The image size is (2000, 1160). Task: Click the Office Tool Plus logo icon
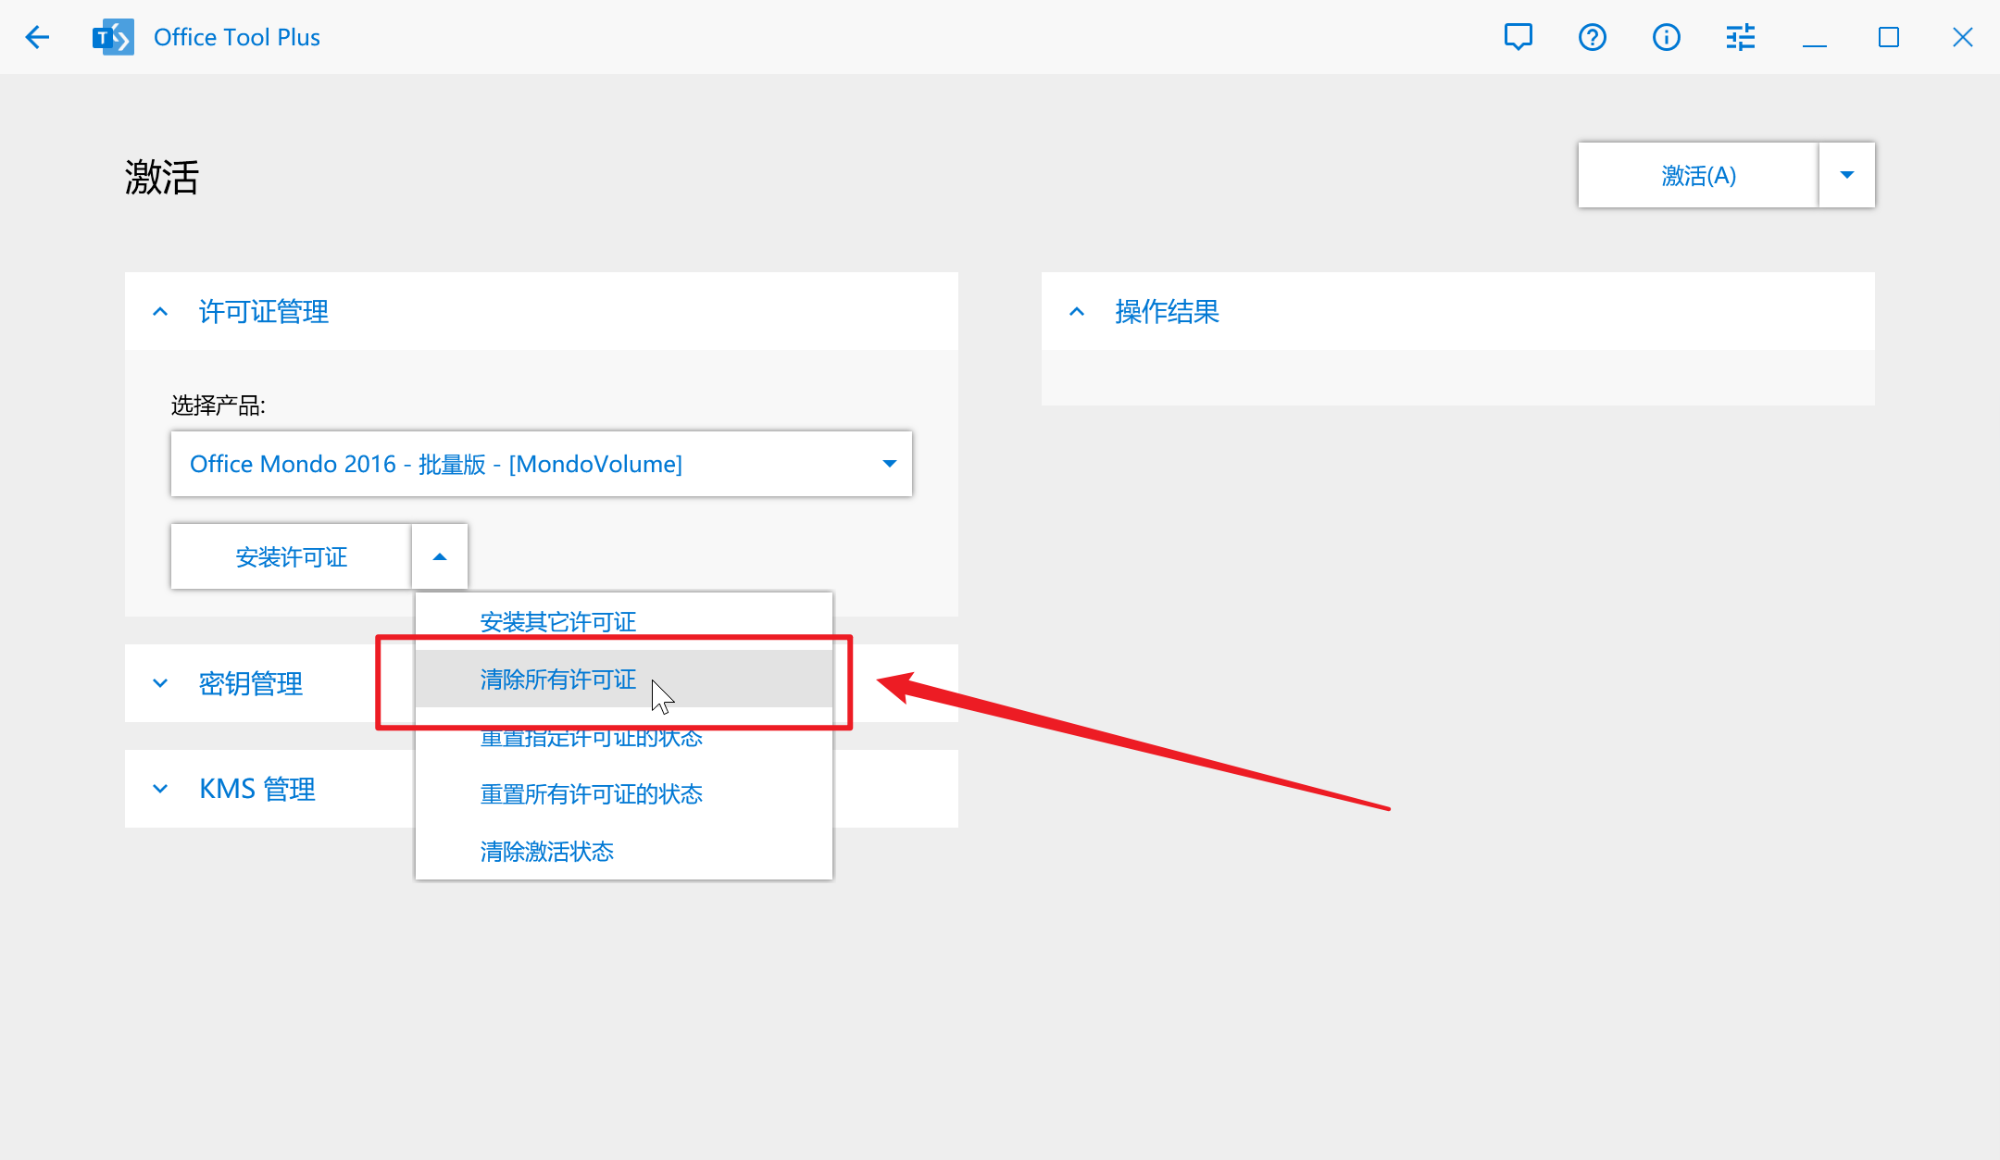click(113, 37)
